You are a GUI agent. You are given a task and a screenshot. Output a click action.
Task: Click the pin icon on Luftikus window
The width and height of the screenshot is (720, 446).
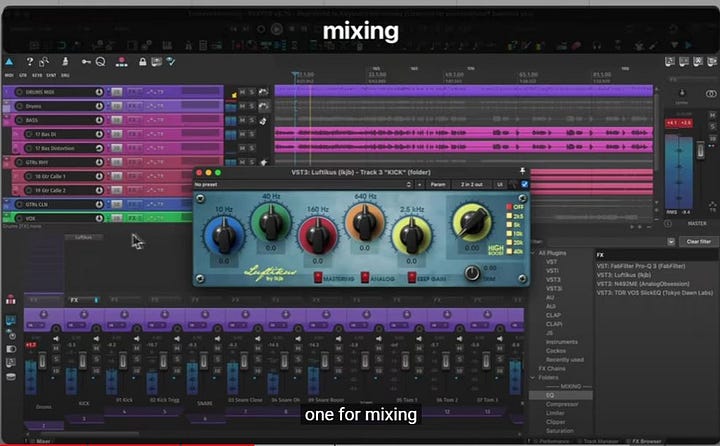(x=522, y=171)
